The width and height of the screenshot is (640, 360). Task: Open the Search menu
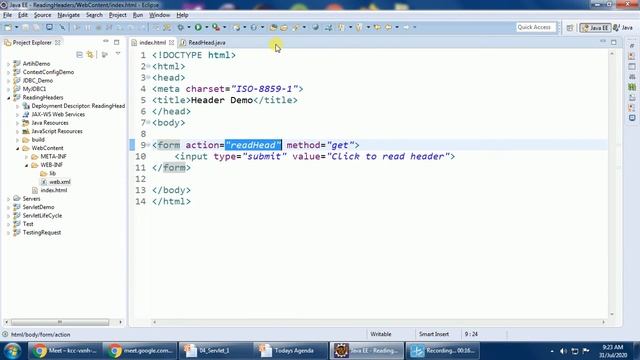(x=94, y=15)
